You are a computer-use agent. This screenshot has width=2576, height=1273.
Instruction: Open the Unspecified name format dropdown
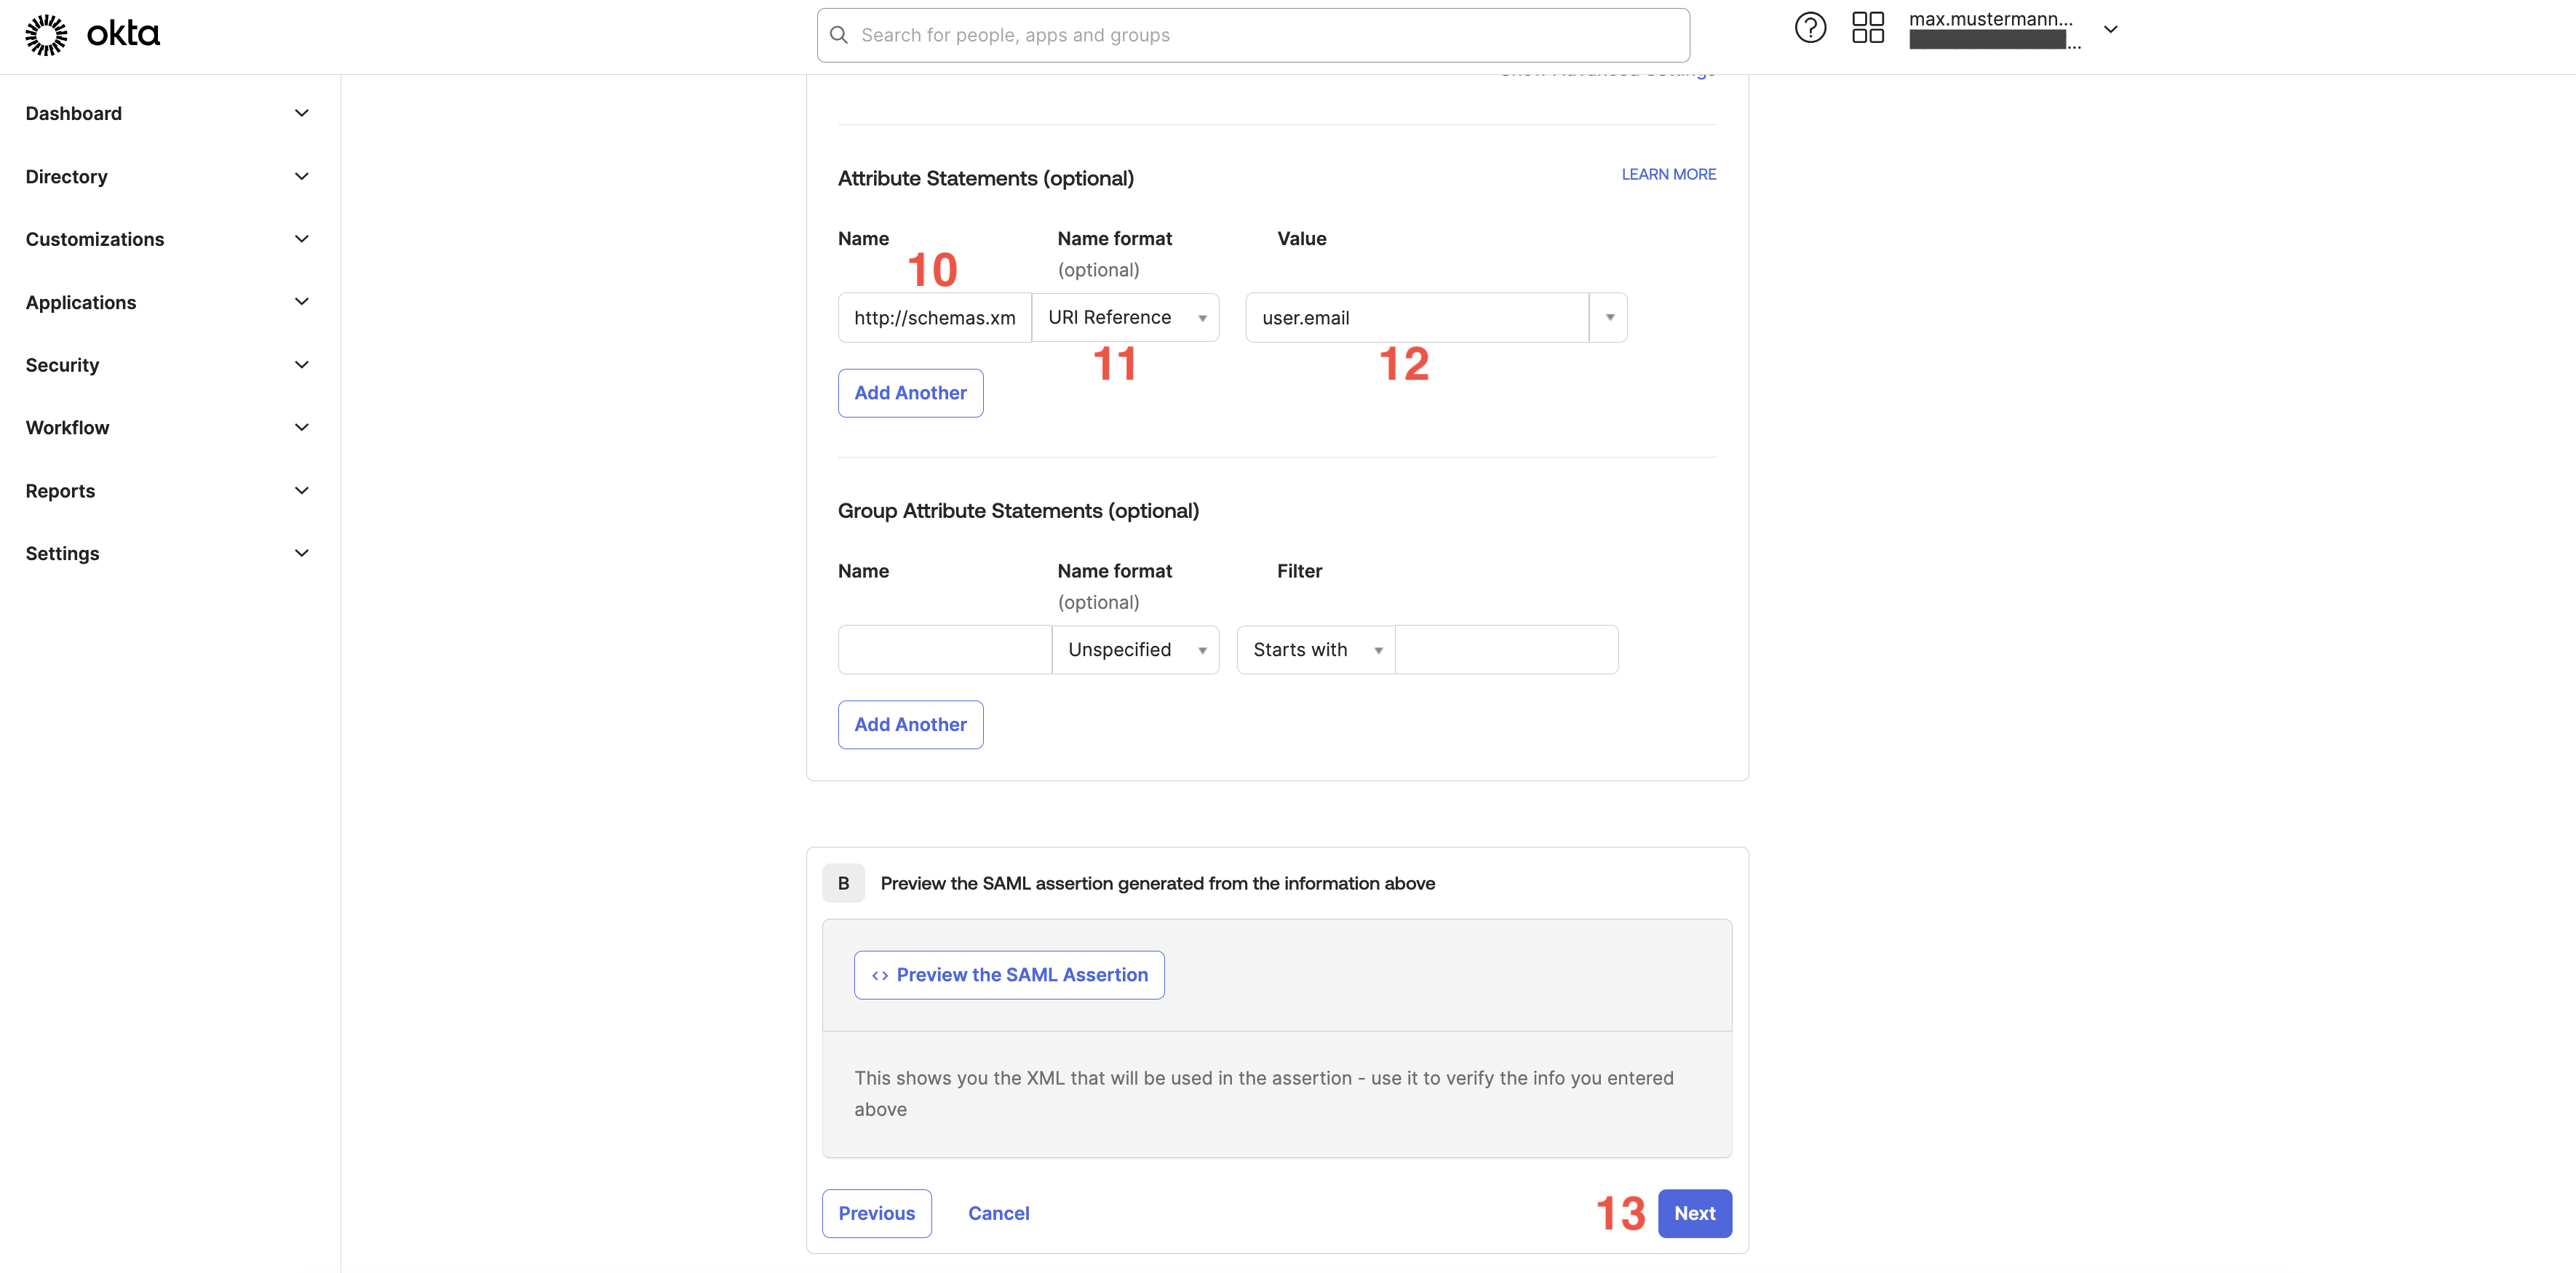[x=1135, y=650]
